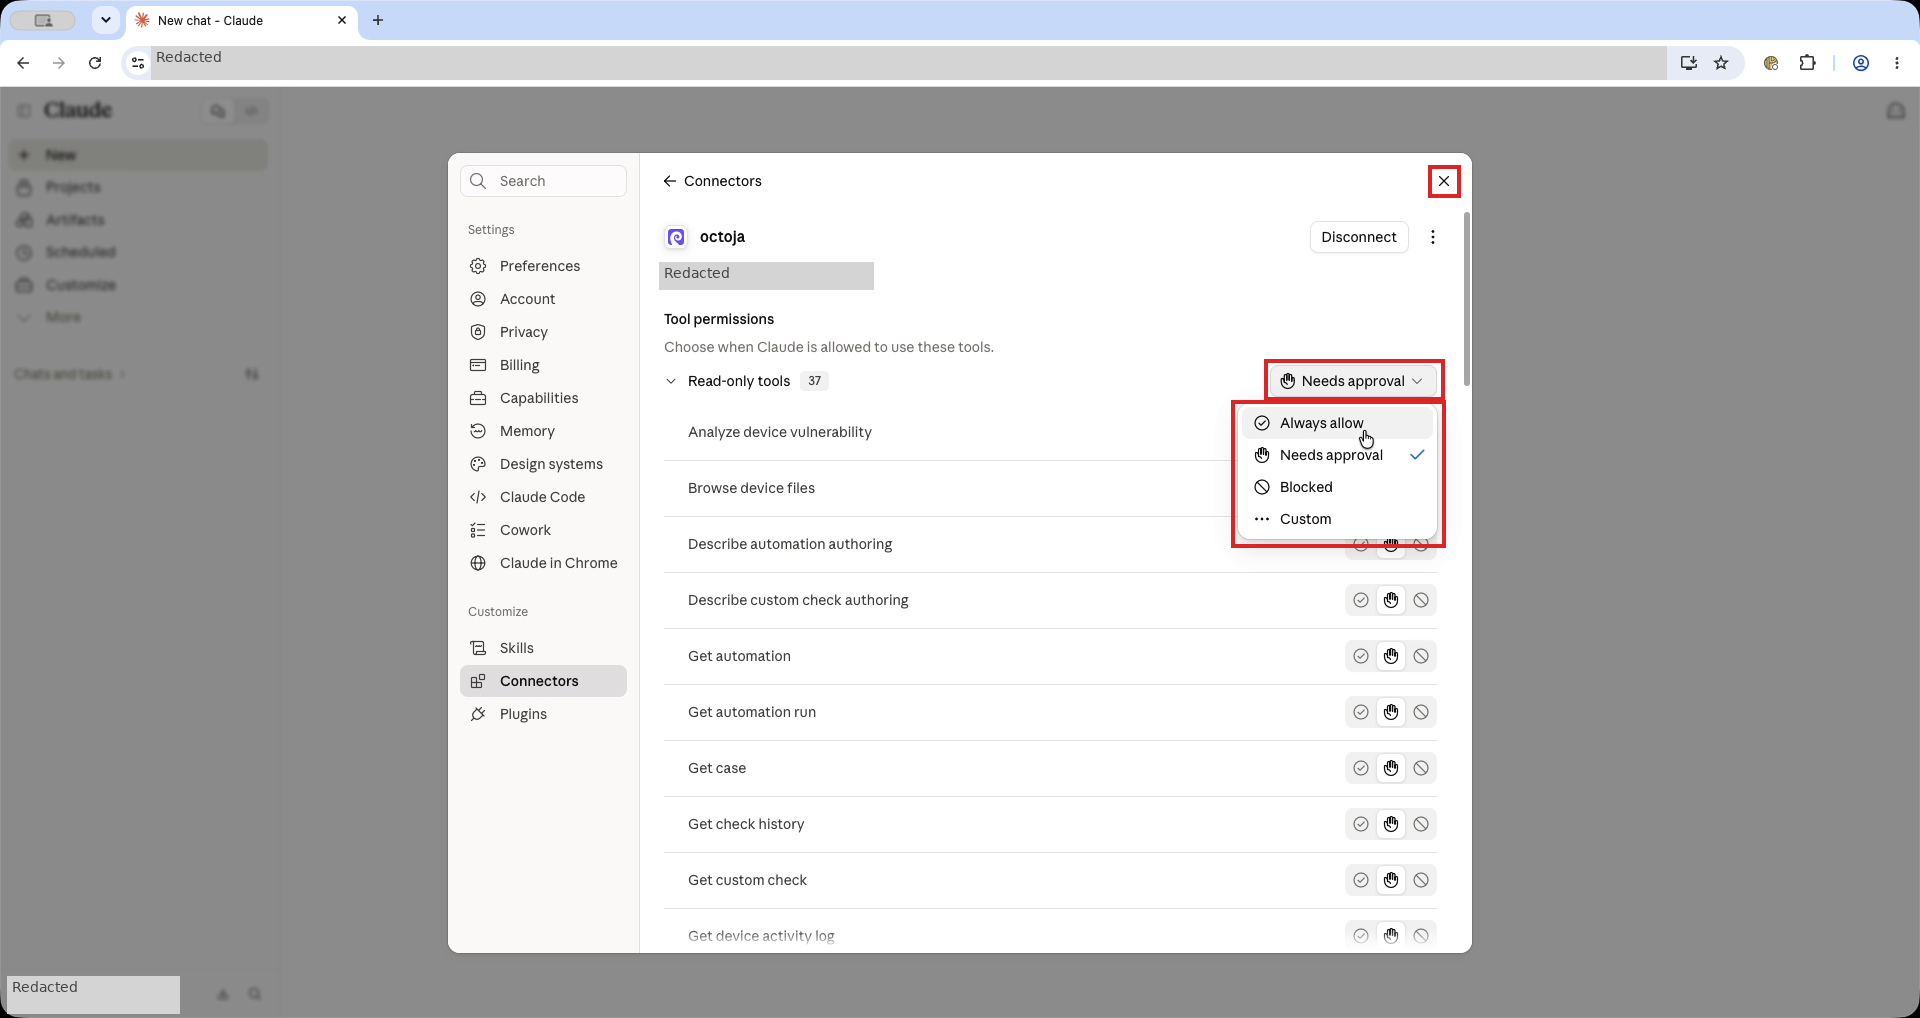The image size is (1920, 1018).
Task: Click the Browse device files row
Action: [x=1050, y=488]
